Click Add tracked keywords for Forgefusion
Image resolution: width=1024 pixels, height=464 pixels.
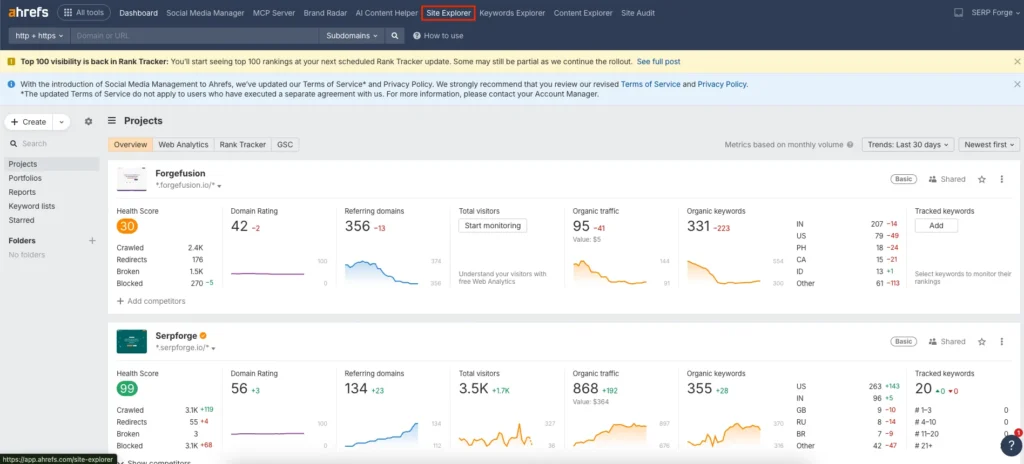click(x=936, y=225)
